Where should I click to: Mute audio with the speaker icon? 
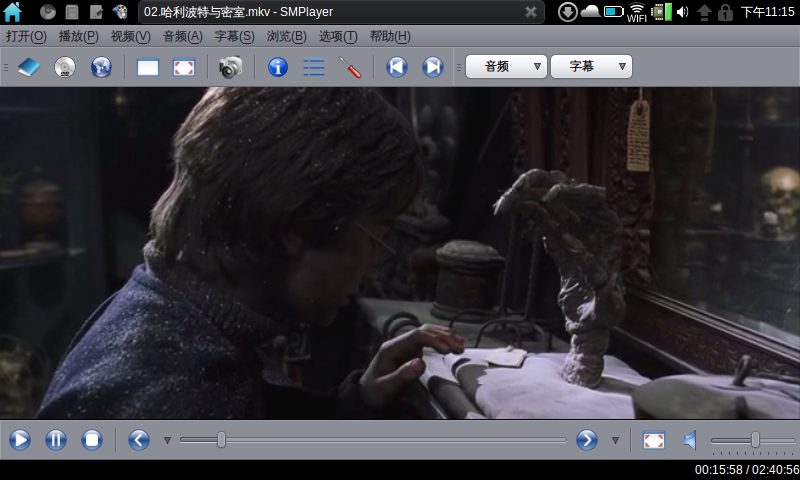coord(690,440)
